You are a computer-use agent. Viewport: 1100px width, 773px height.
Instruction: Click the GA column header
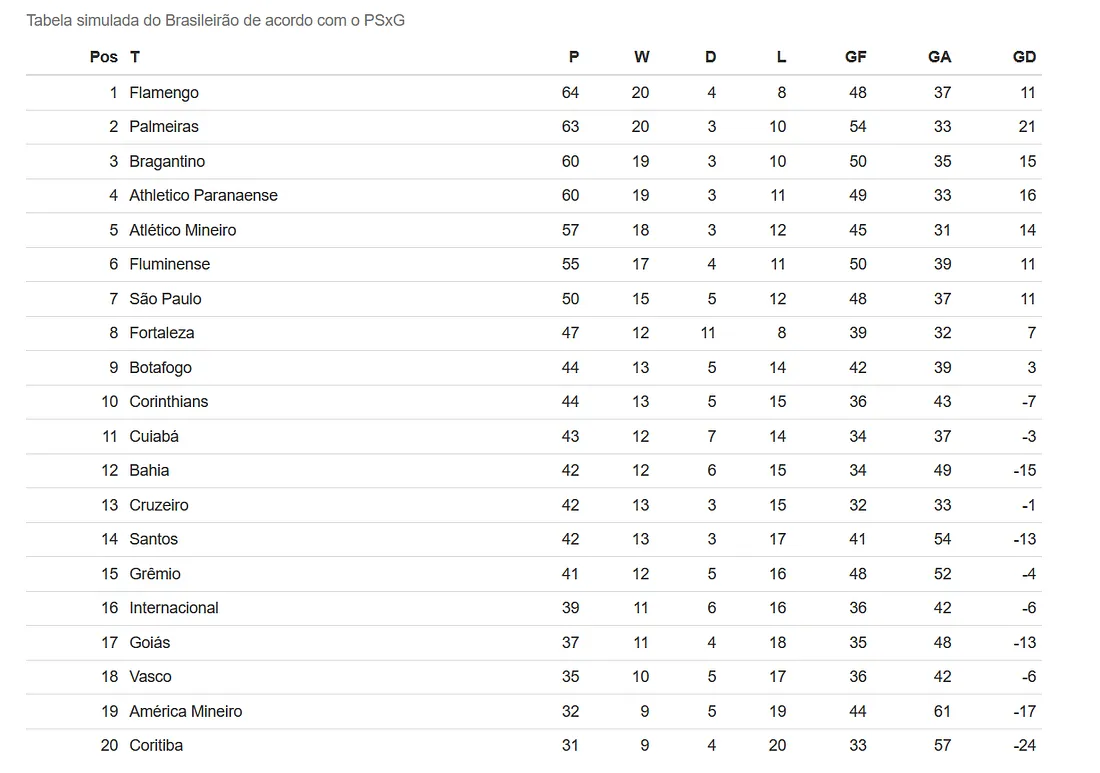(939, 57)
